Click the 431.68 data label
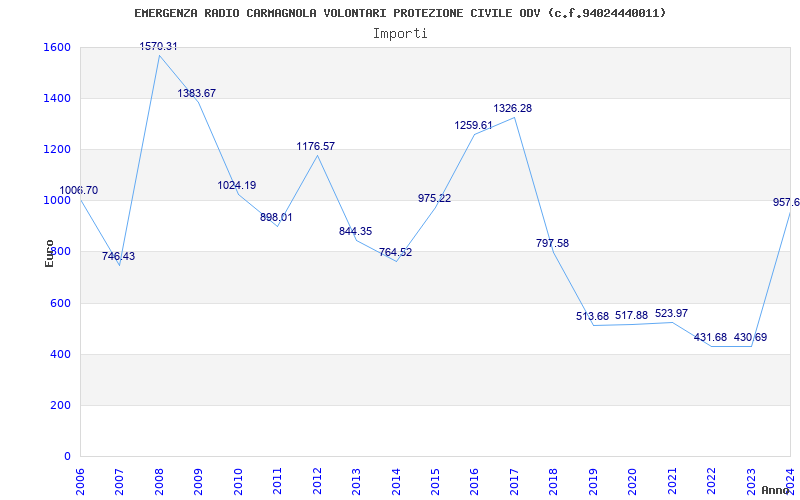Image resolution: width=800 pixels, height=500 pixels. click(710, 337)
